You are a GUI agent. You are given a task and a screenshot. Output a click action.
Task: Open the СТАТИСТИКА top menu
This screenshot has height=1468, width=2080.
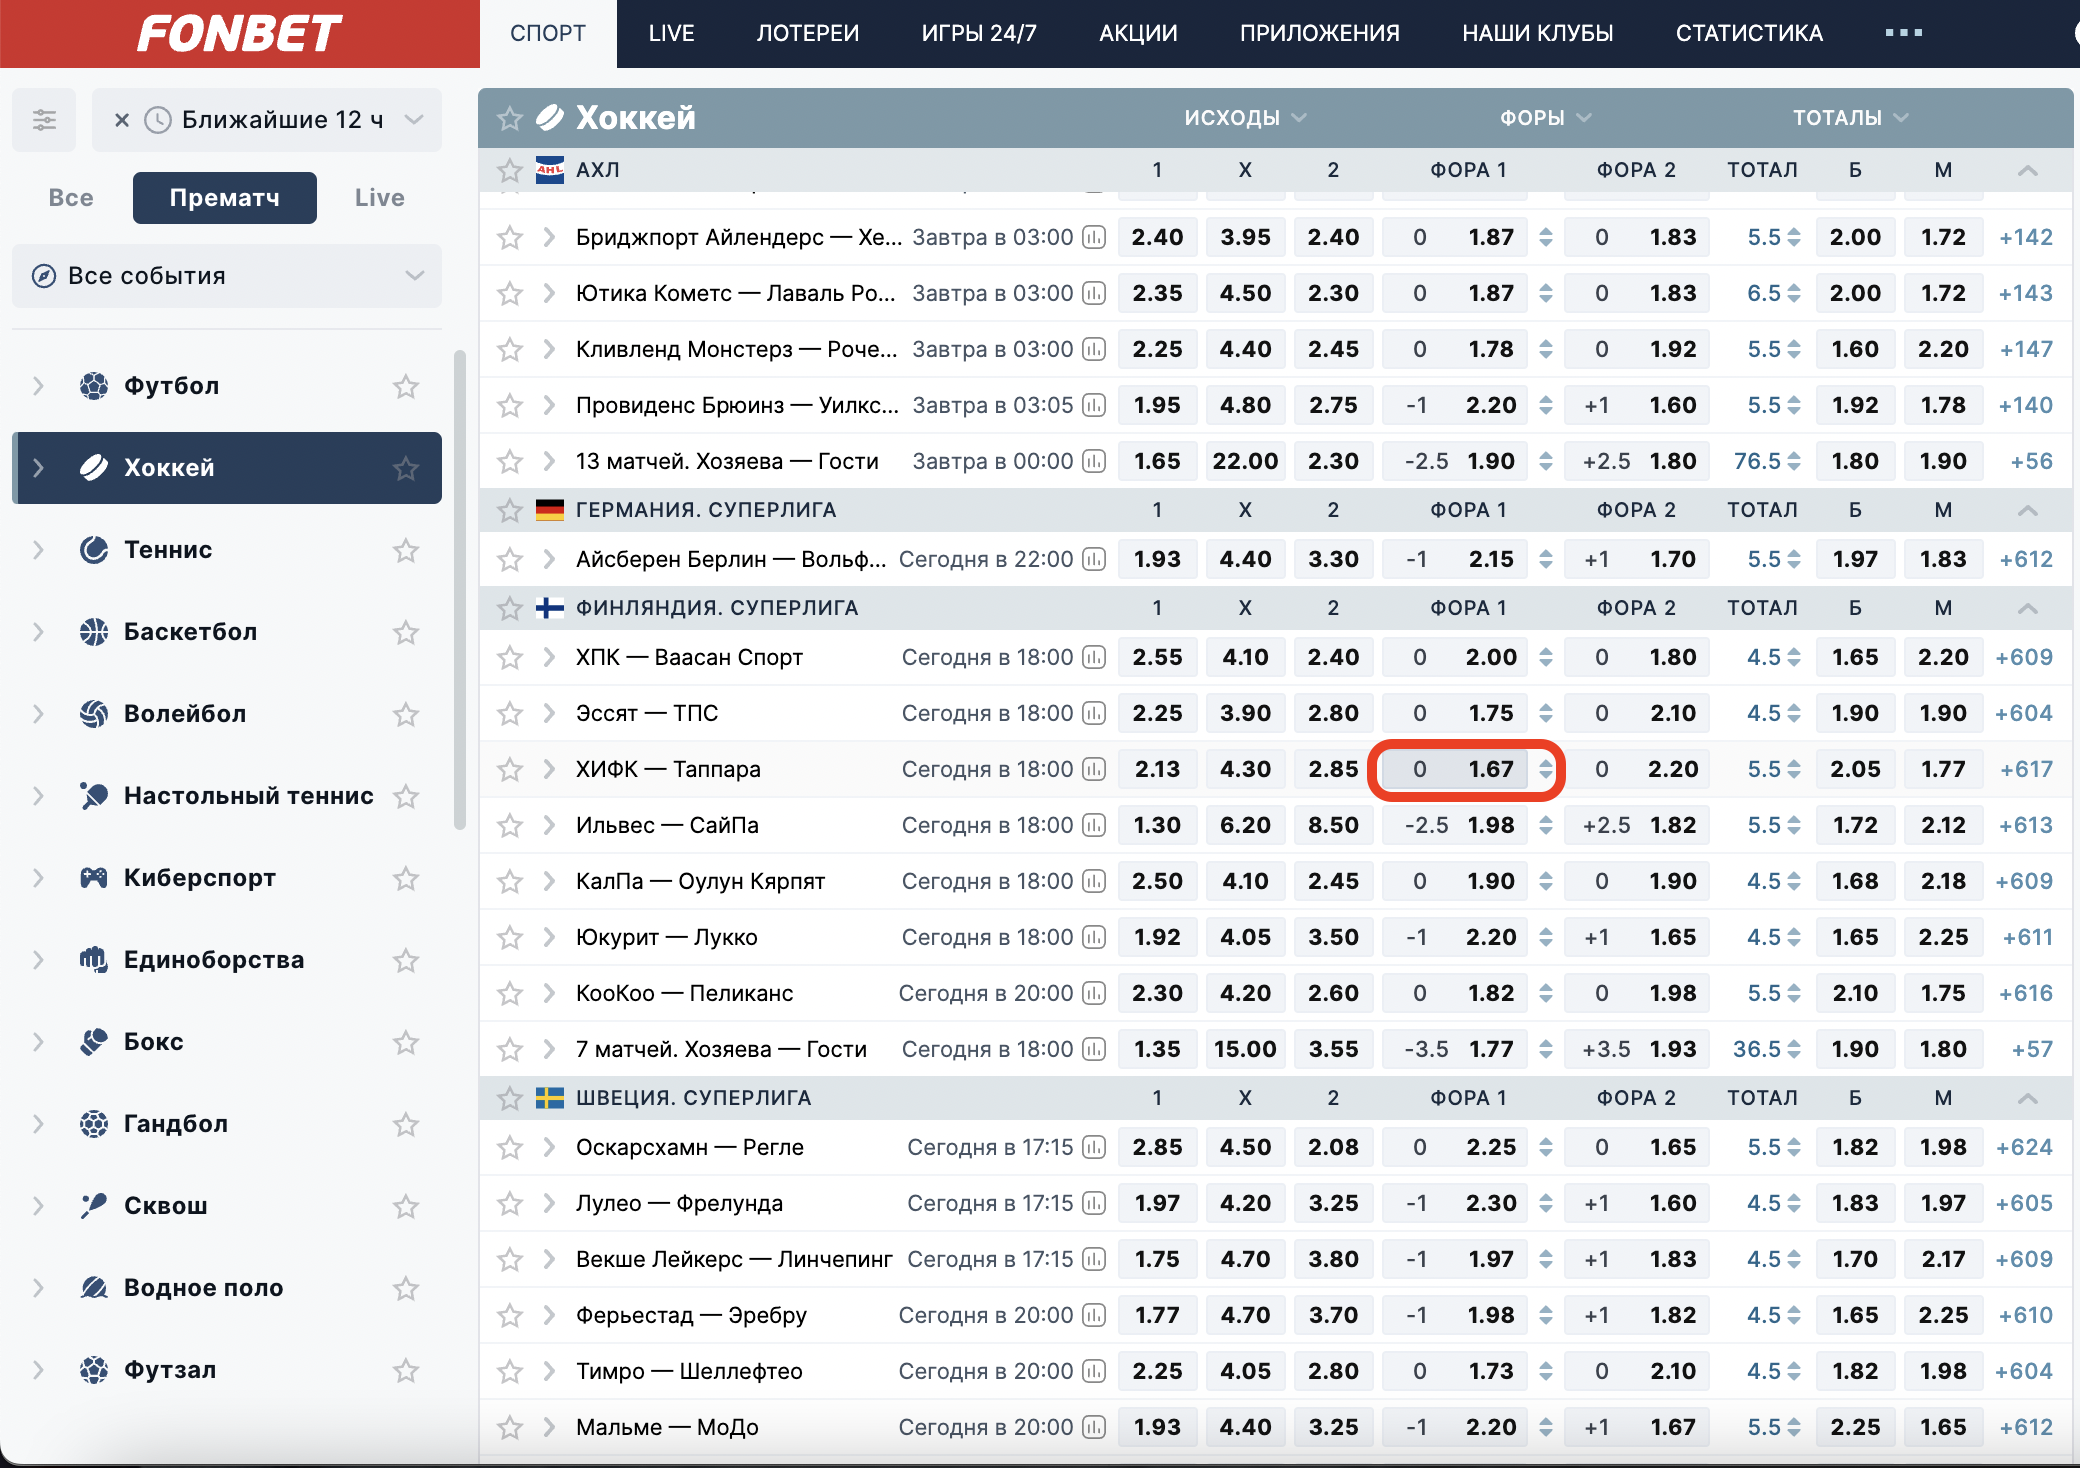(1749, 33)
